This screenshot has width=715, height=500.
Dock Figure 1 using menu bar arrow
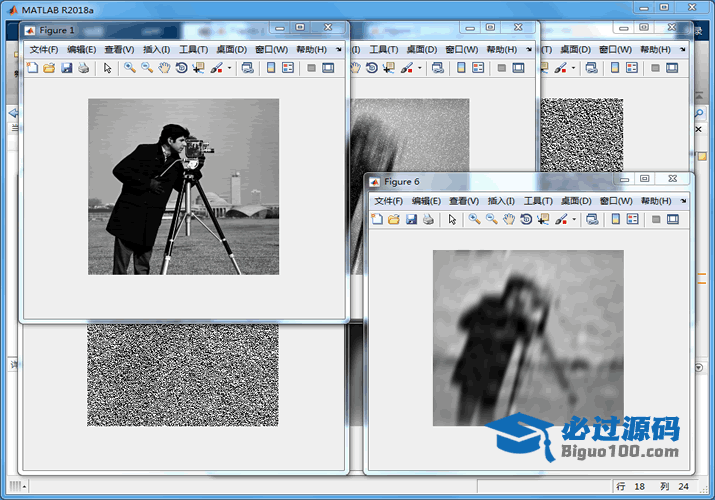[339, 49]
